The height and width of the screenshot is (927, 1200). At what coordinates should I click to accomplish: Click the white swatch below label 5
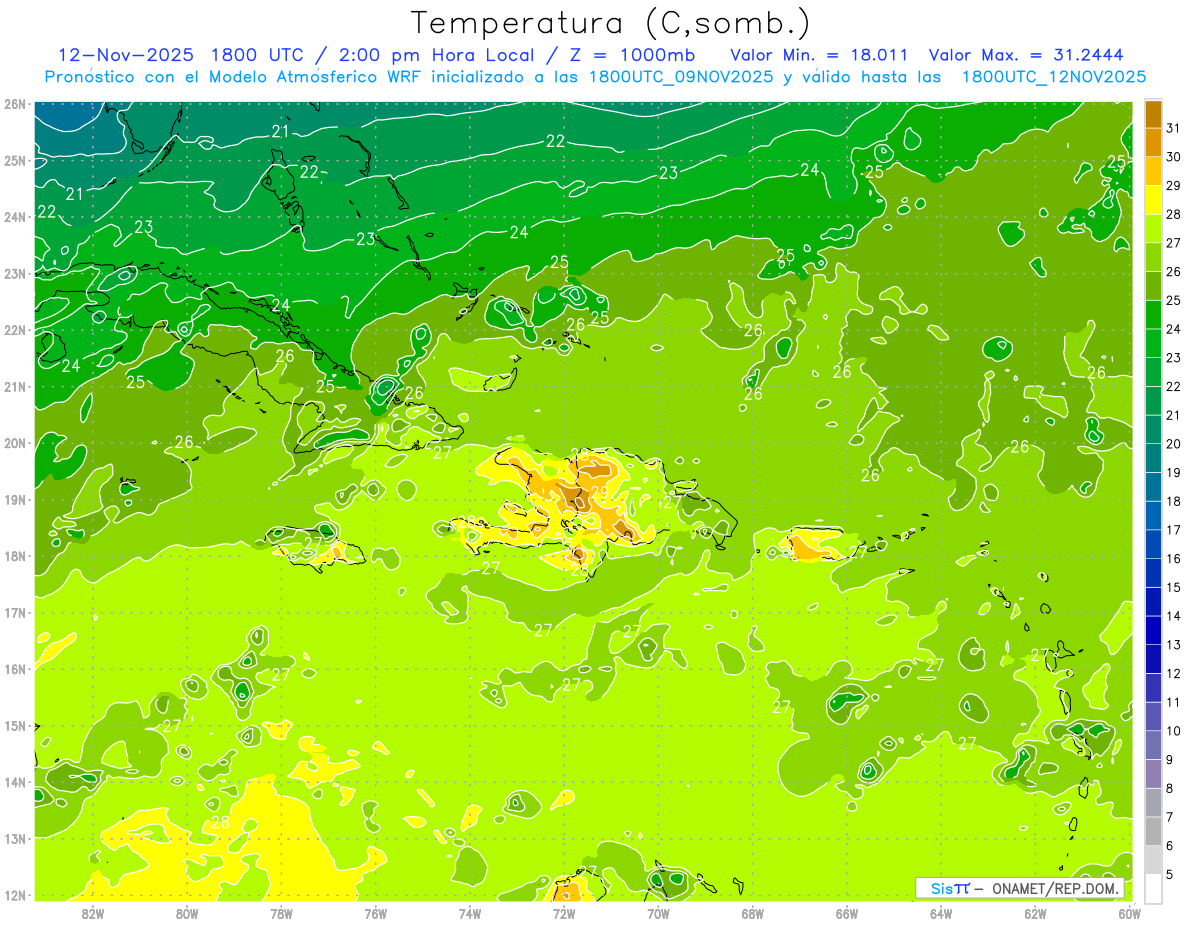(1153, 888)
